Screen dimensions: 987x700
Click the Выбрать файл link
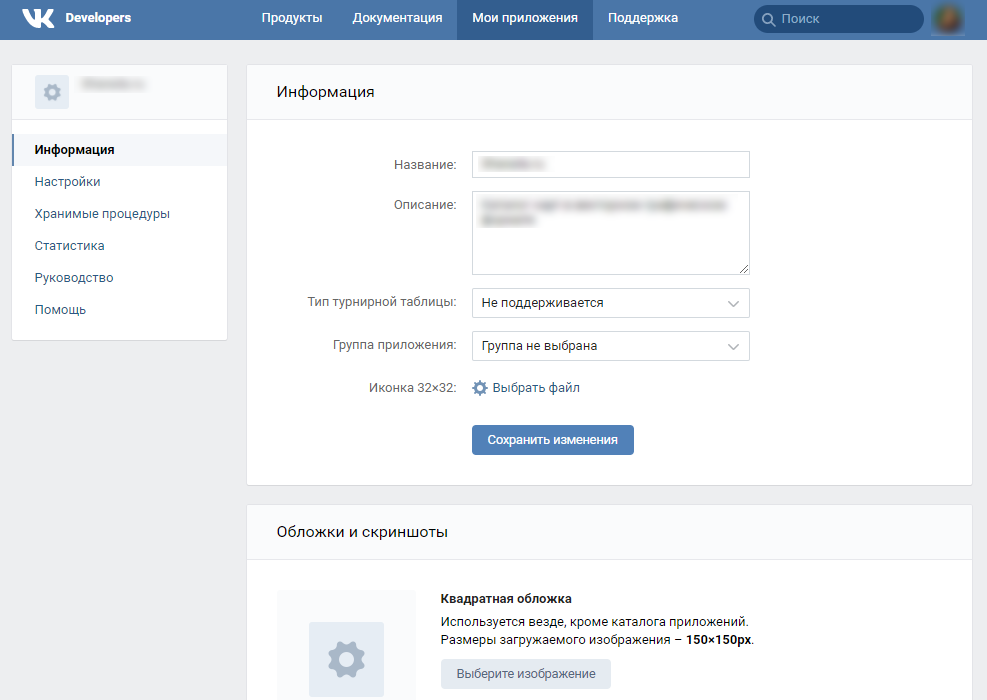[x=536, y=388]
